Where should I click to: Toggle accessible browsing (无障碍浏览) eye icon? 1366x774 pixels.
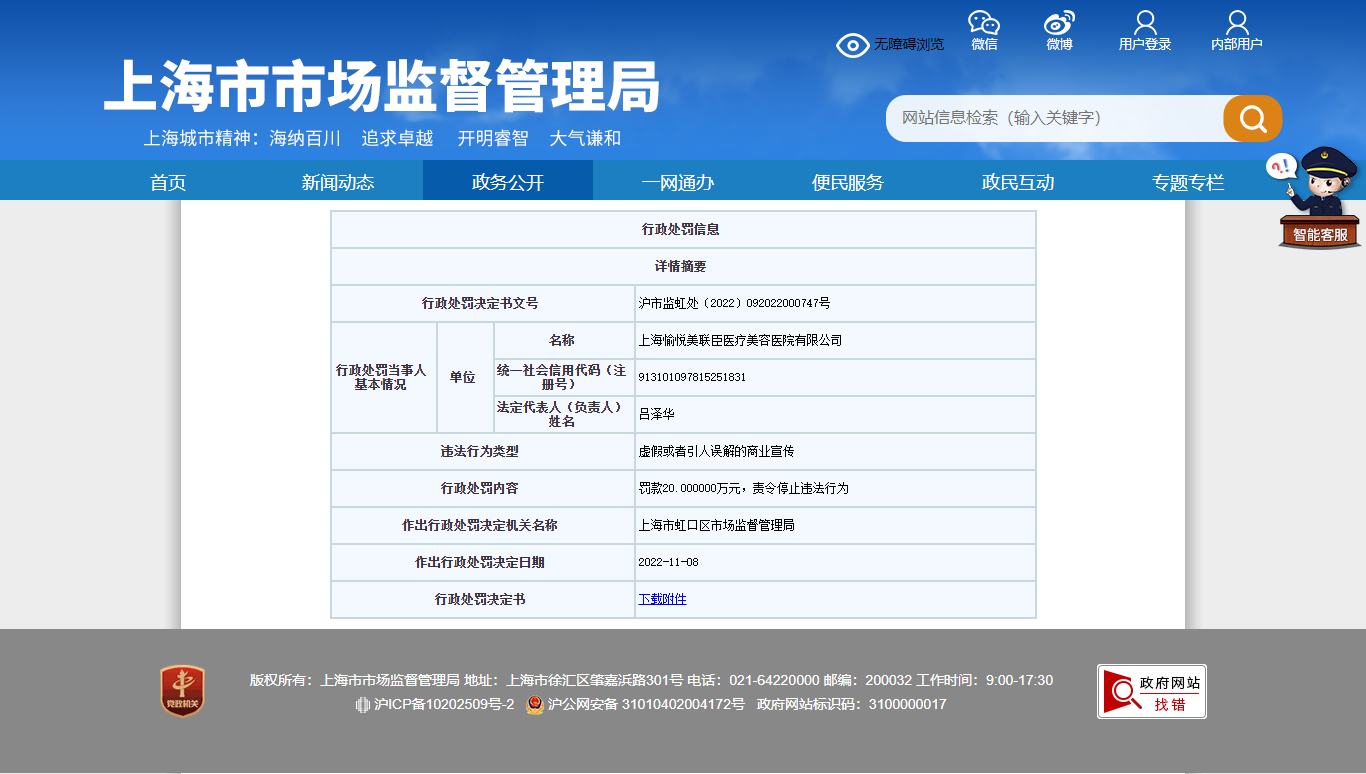[x=852, y=45]
